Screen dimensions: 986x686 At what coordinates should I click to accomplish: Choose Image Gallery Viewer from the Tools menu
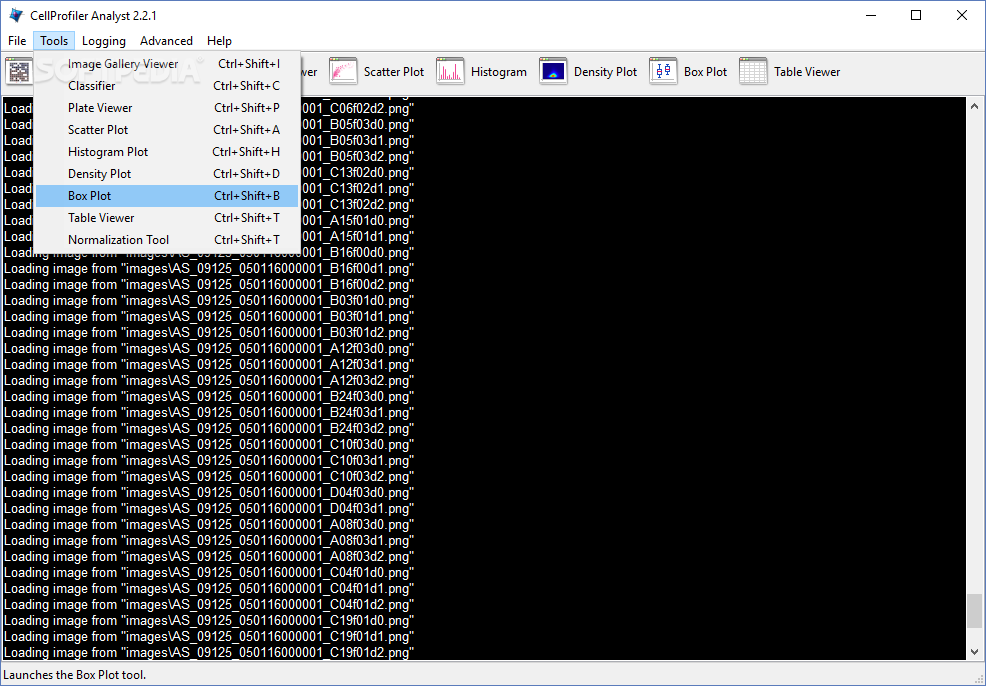click(167, 64)
